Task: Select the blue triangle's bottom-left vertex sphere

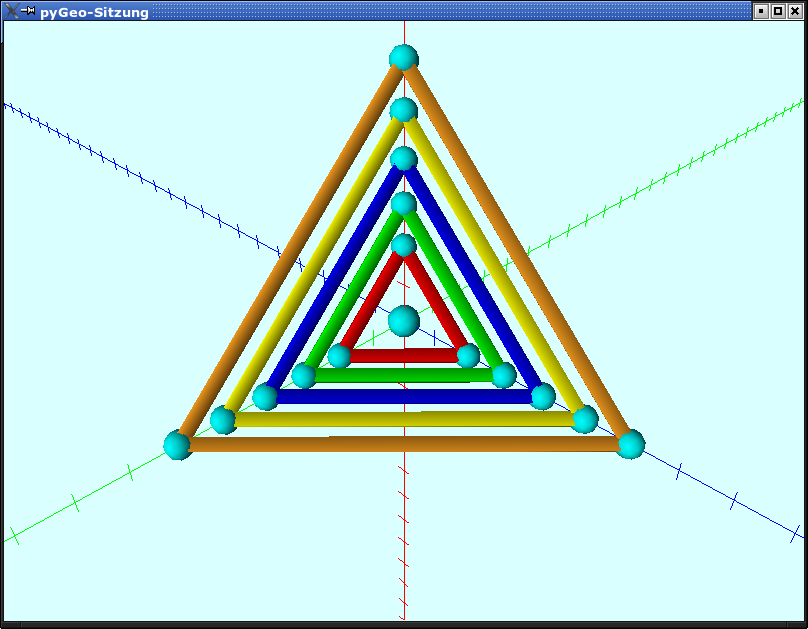Action: pyautogui.click(x=265, y=397)
